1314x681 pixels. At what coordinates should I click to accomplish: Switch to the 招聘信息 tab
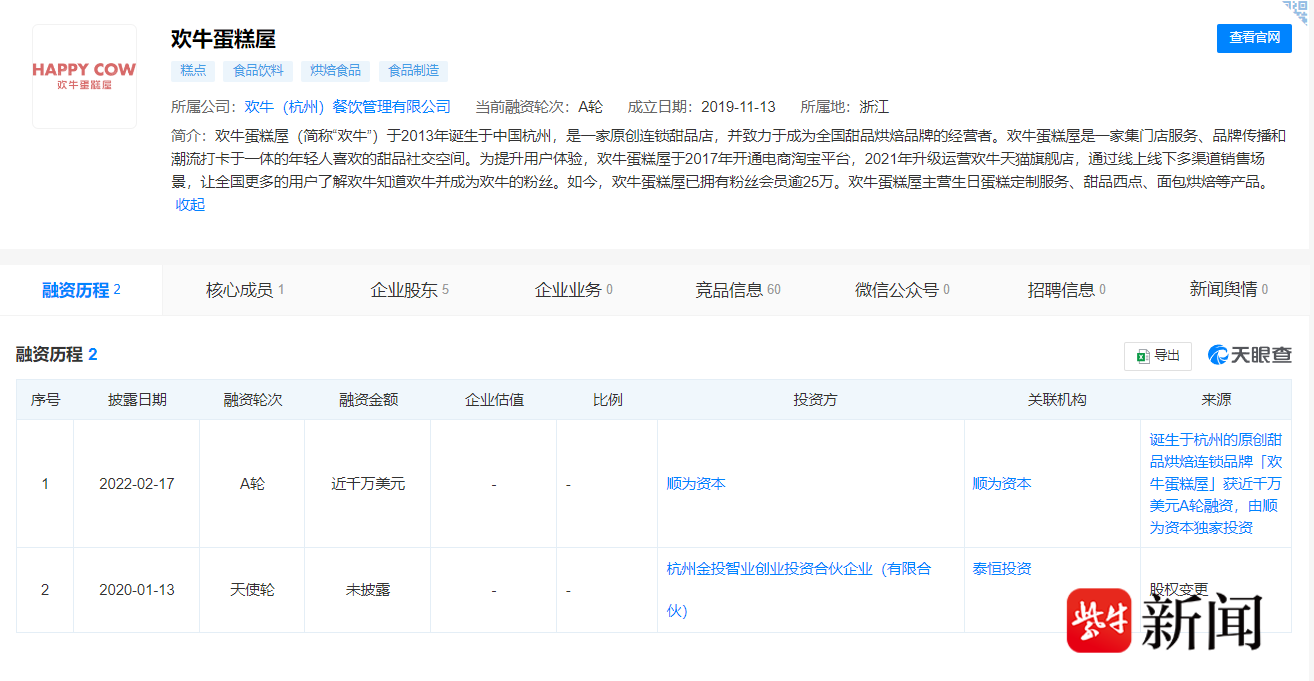(x=1065, y=290)
